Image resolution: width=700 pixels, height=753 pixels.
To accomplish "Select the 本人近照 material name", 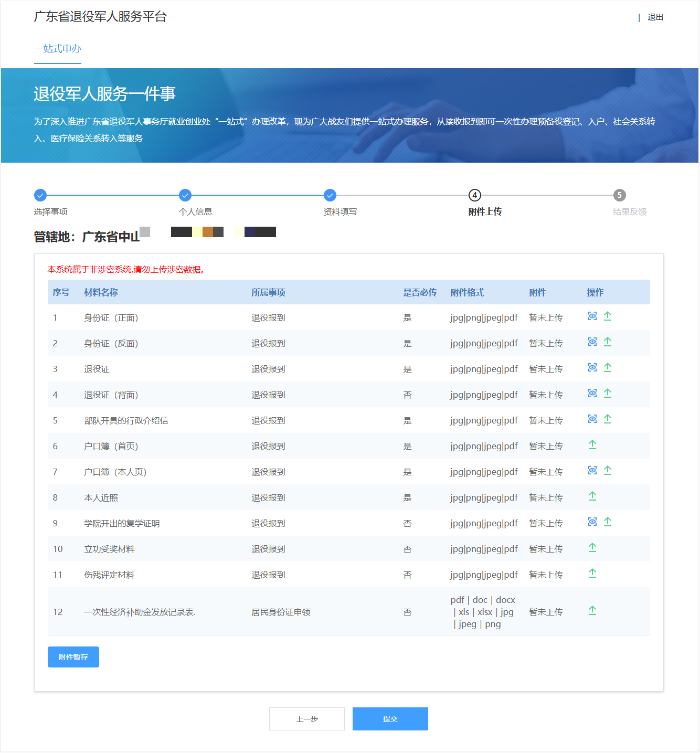I will tap(101, 498).
